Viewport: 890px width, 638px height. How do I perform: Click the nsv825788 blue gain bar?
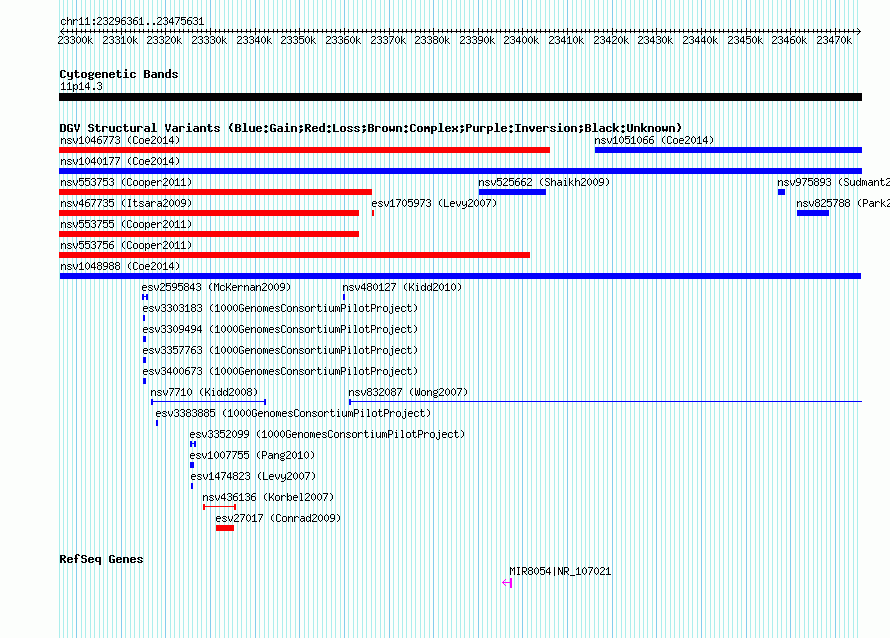coord(813,213)
